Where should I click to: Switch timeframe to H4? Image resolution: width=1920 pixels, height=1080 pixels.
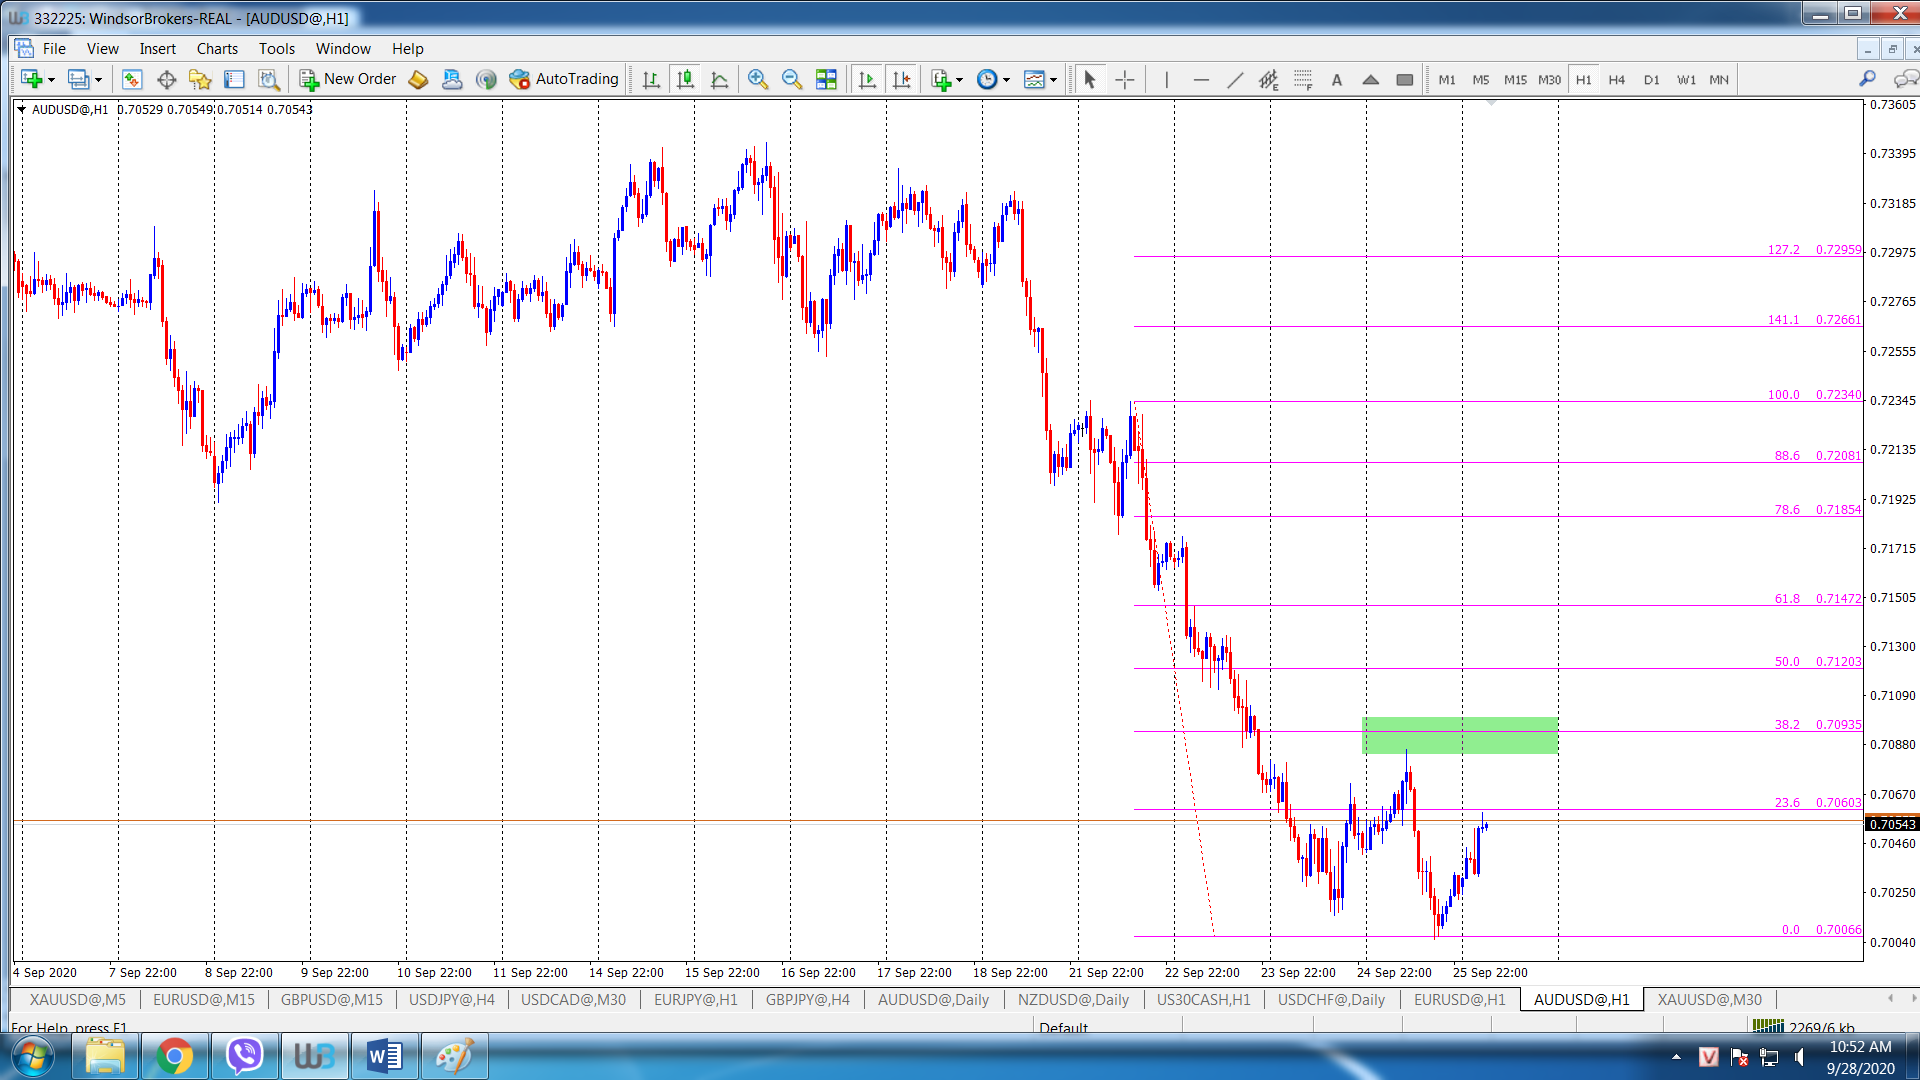tap(1617, 79)
